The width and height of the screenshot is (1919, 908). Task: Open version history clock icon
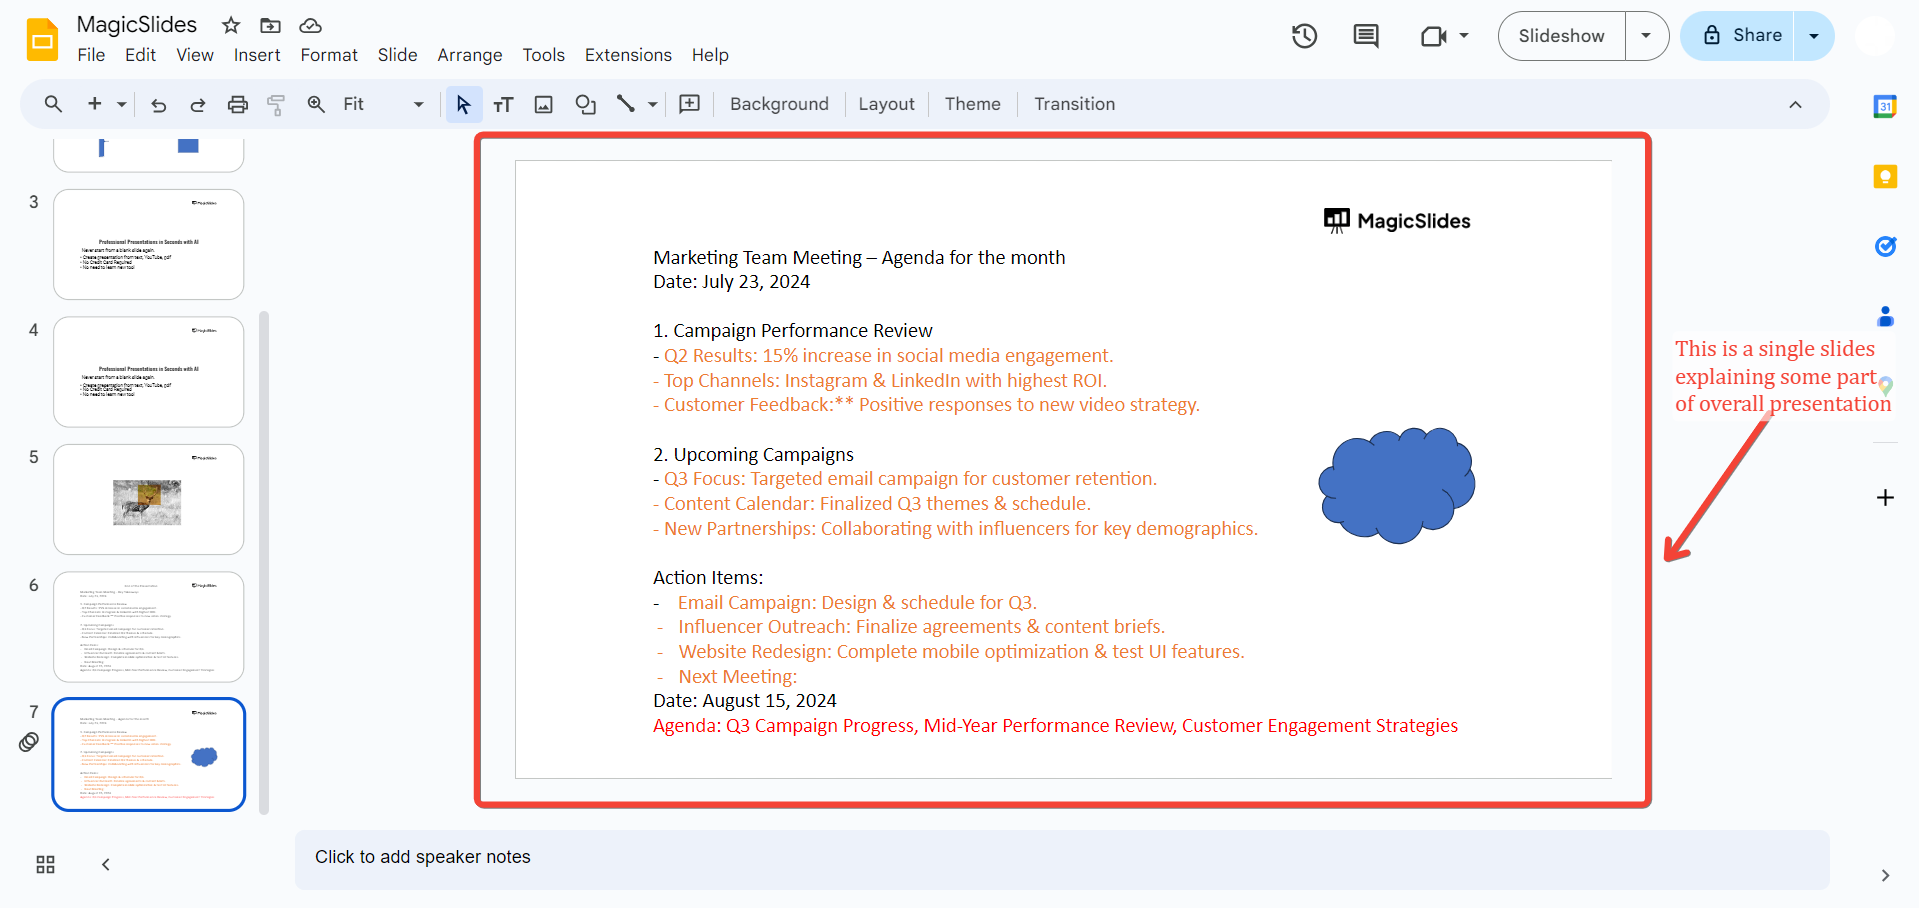[x=1304, y=36]
